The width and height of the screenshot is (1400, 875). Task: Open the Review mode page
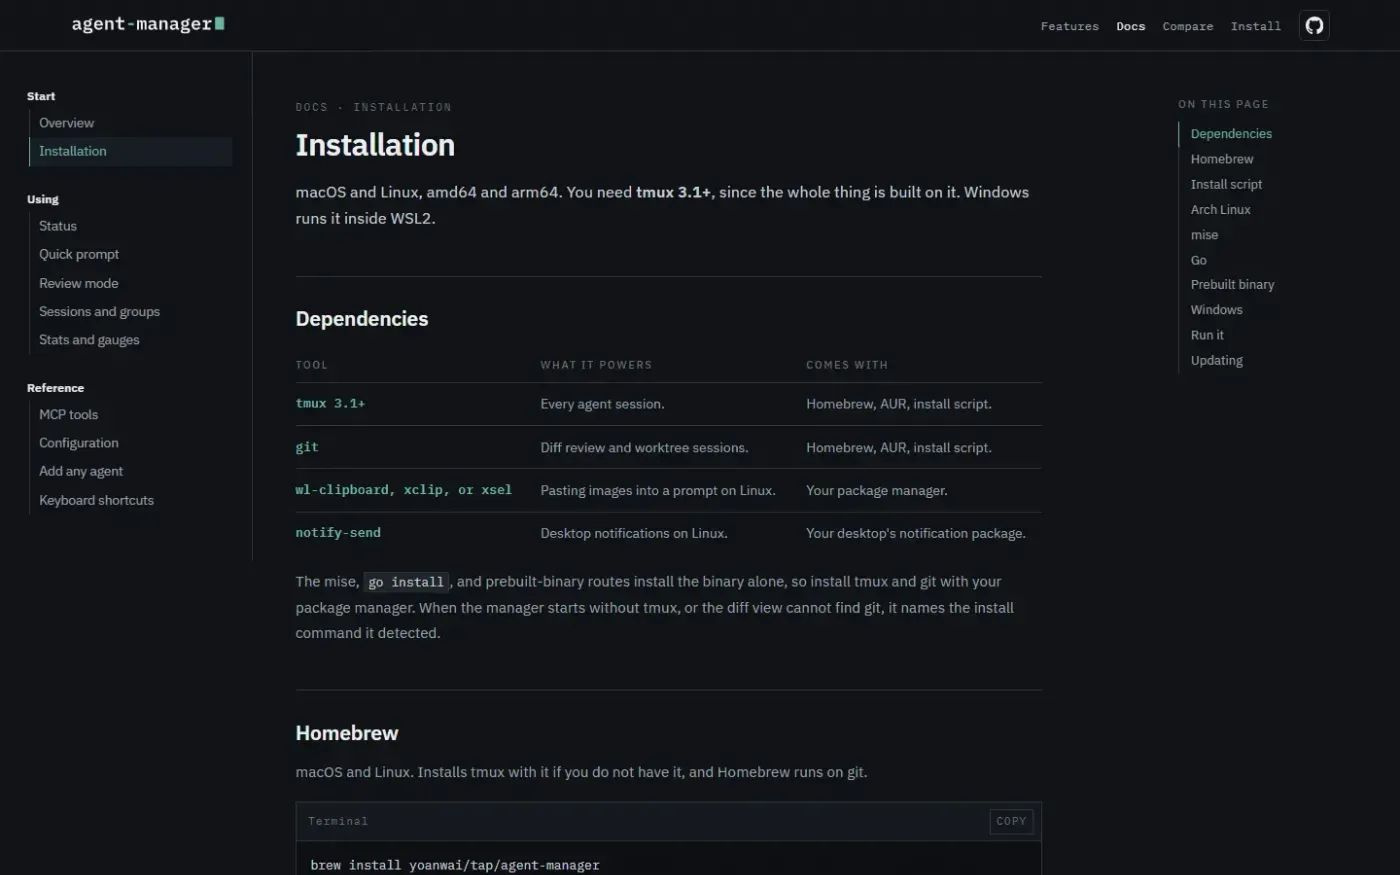point(78,283)
